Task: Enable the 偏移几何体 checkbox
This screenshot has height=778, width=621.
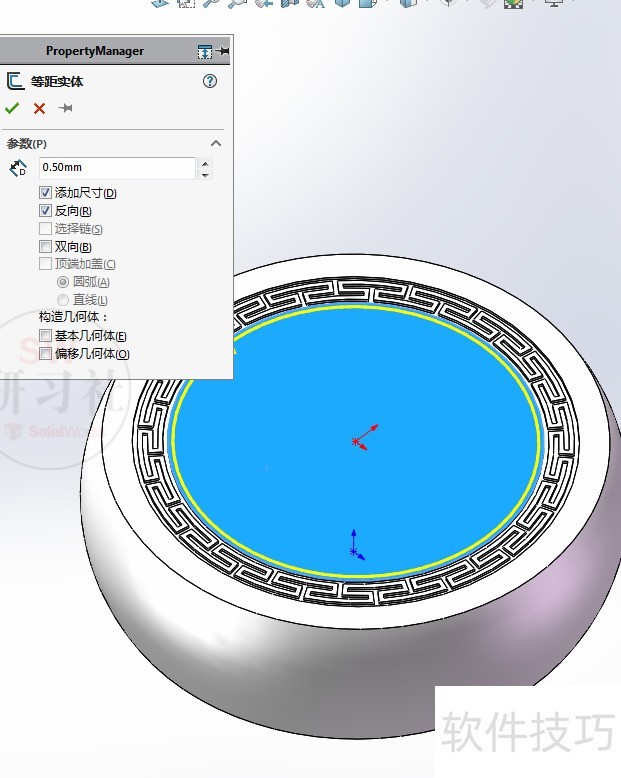Action: (45, 354)
